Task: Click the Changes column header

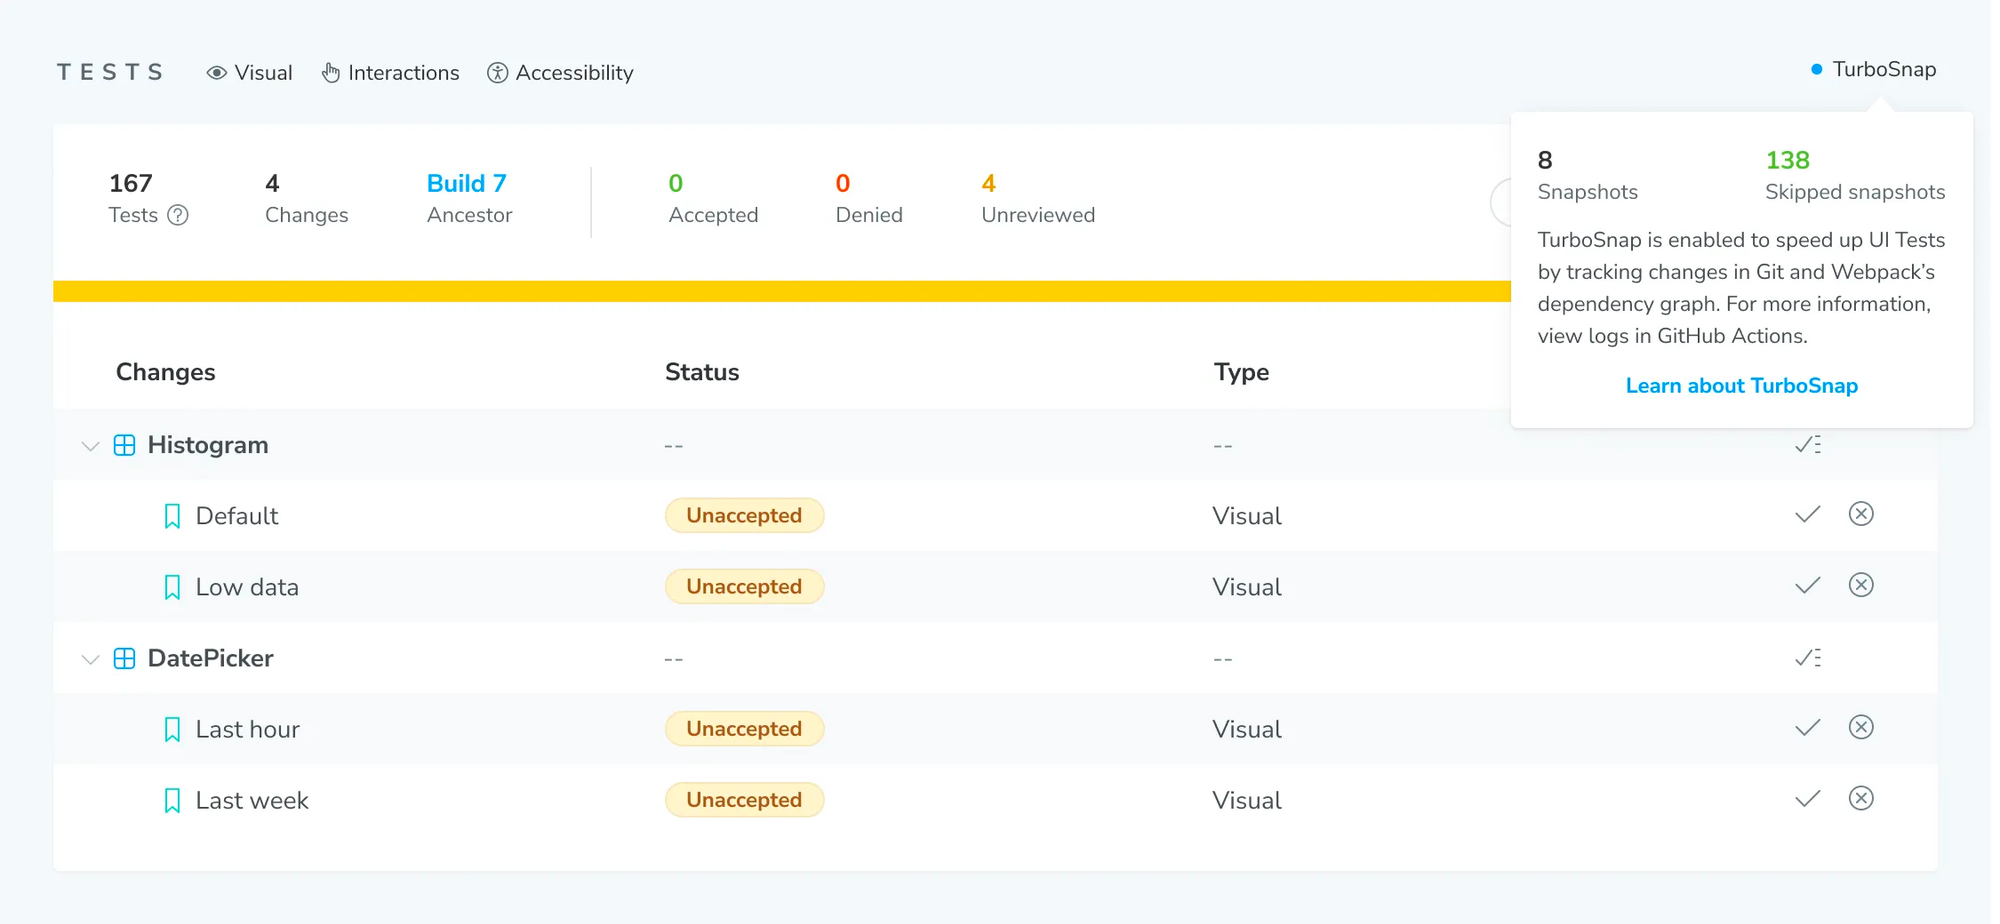Action: pyautogui.click(x=166, y=372)
